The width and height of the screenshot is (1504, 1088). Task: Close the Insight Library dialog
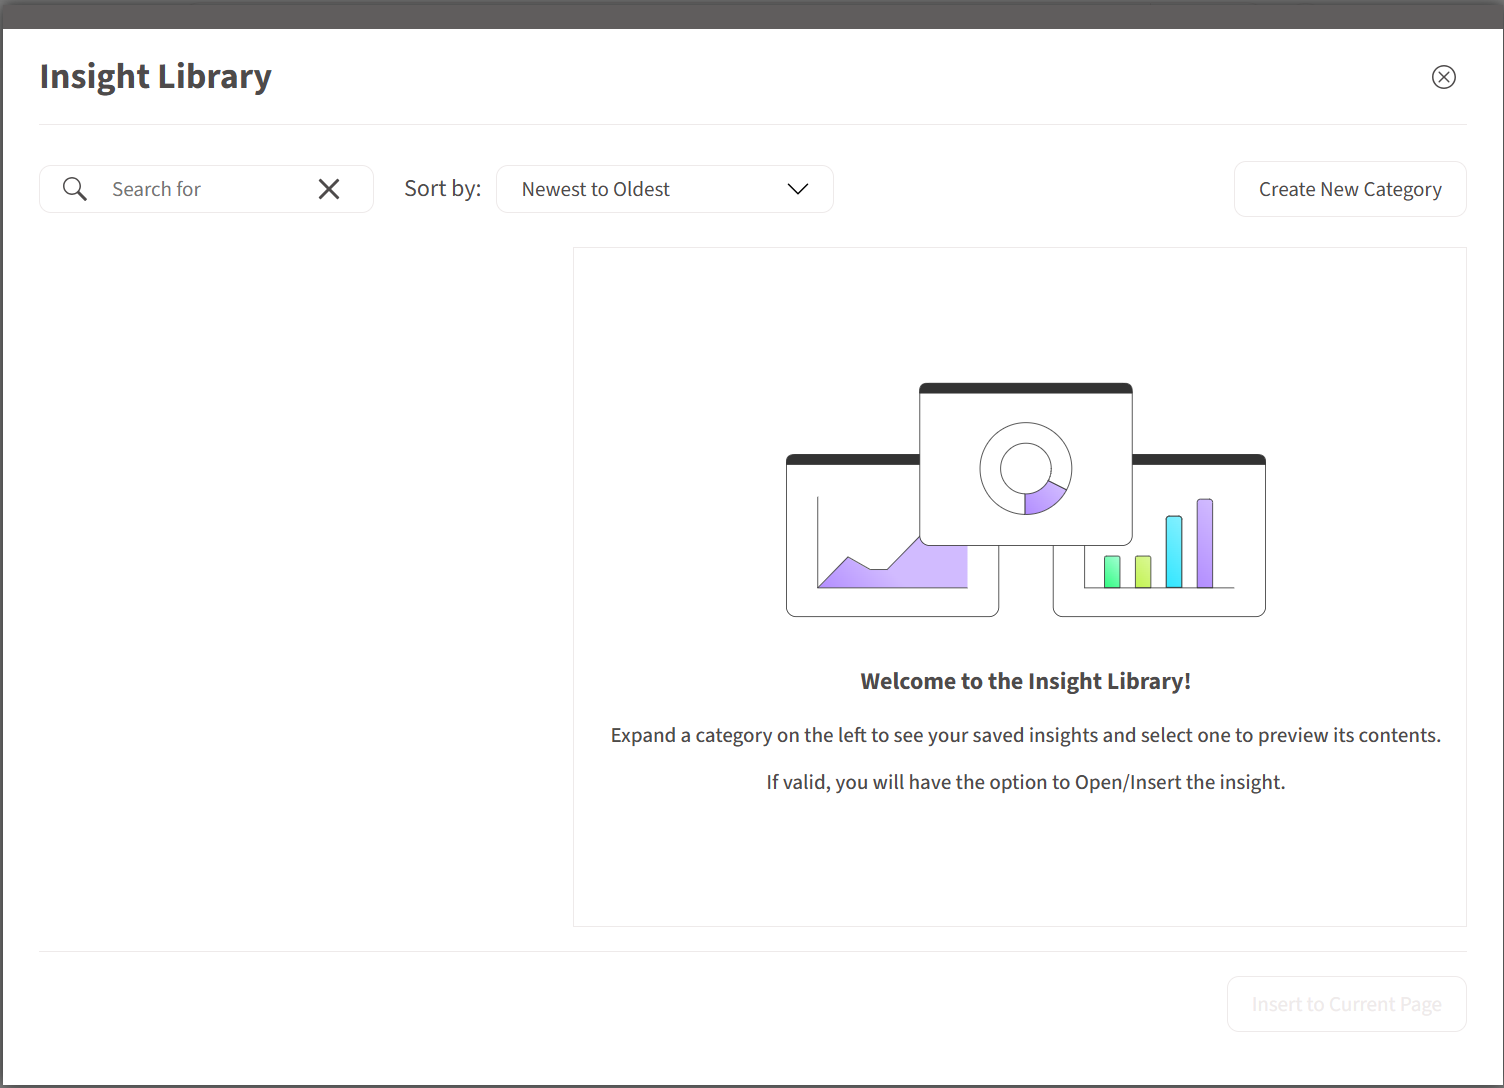click(x=1443, y=77)
